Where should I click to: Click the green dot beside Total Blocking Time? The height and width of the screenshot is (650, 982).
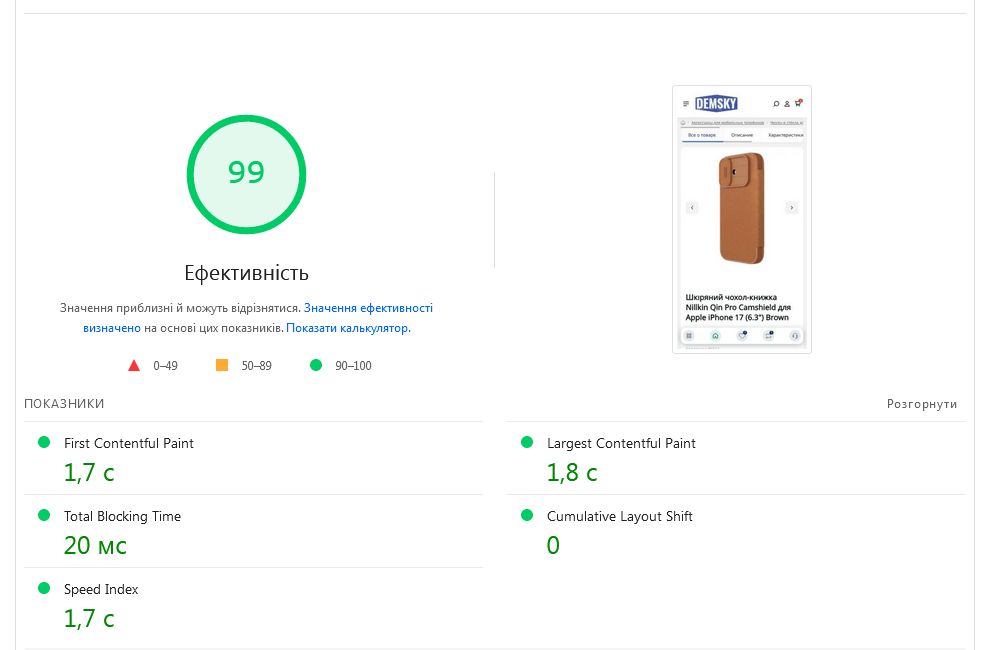[x=44, y=515]
